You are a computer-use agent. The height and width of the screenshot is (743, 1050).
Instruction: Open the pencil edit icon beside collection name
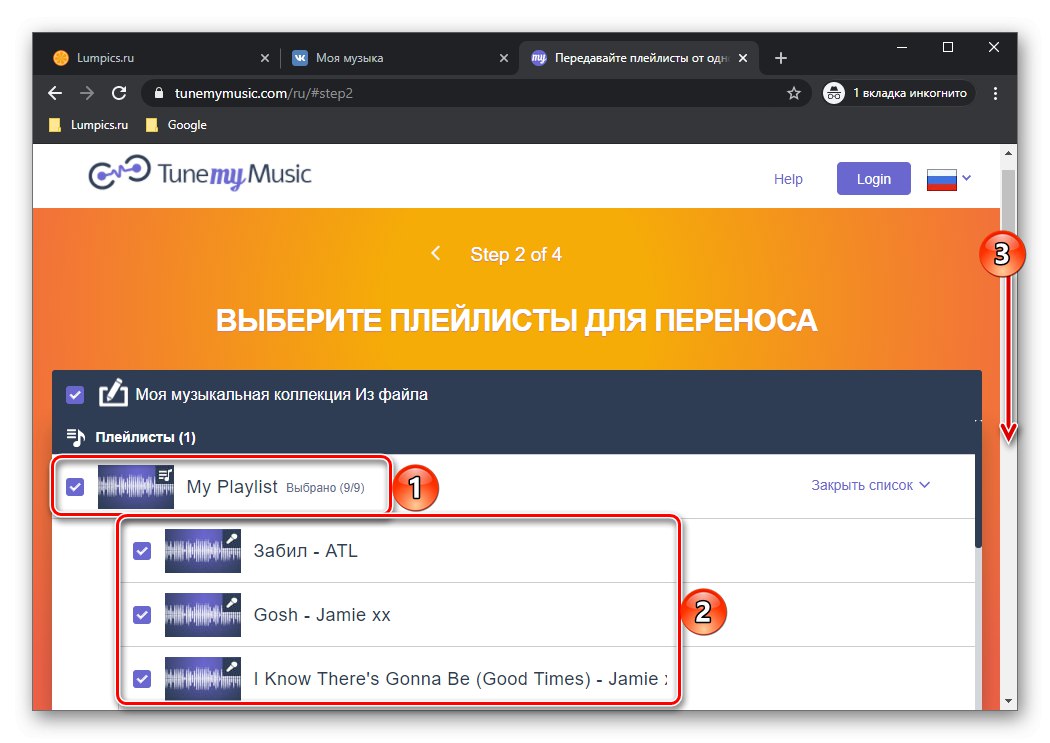click(113, 394)
